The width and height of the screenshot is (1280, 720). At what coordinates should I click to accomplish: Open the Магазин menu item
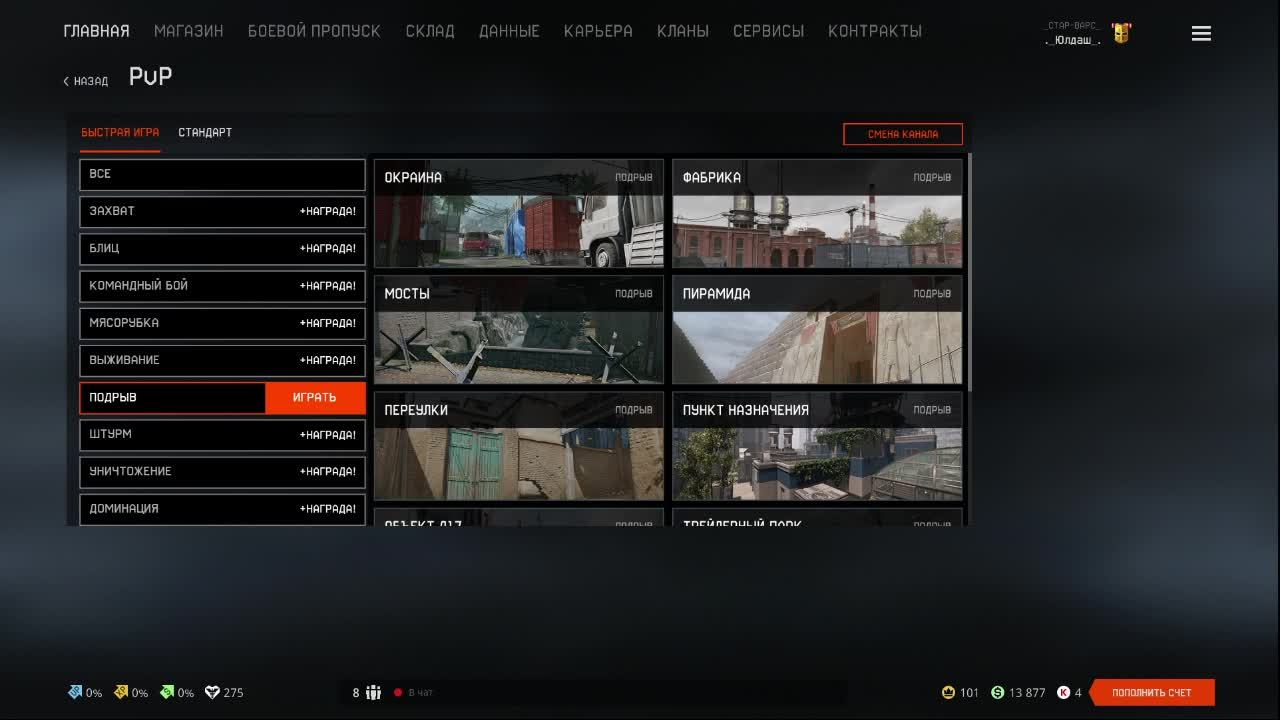pyautogui.click(x=189, y=31)
